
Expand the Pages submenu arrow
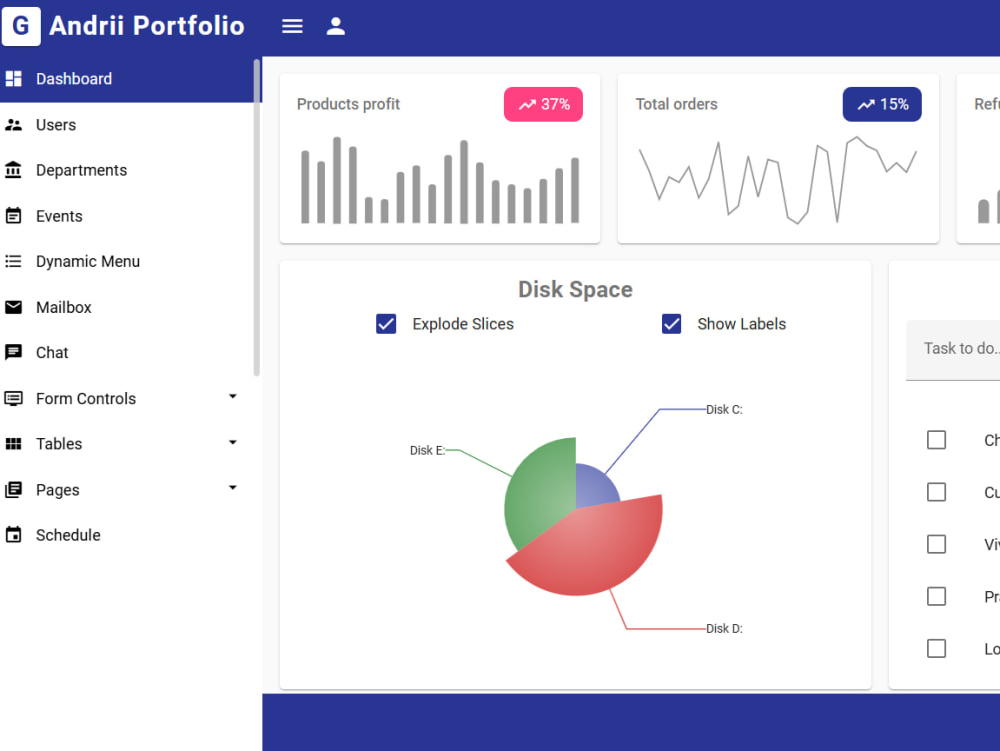(x=233, y=488)
